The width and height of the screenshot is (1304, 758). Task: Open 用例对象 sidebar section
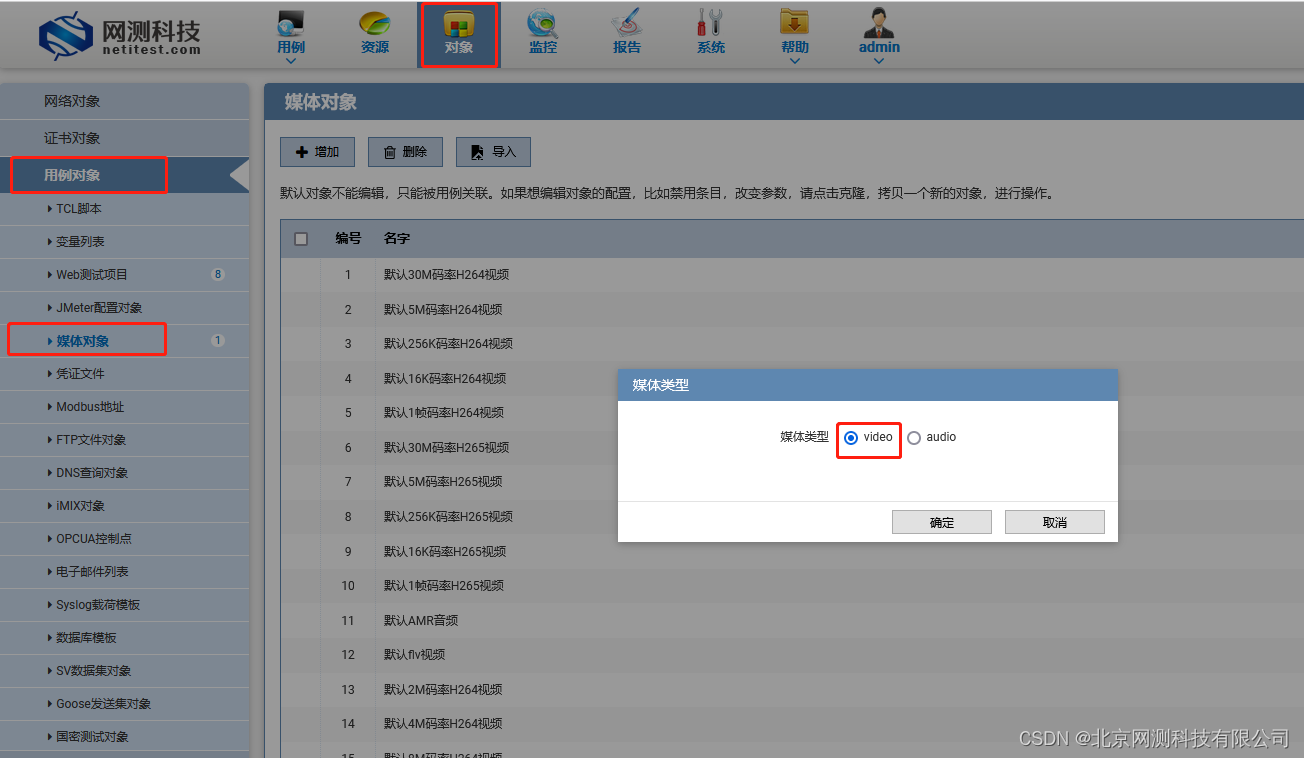[124, 175]
